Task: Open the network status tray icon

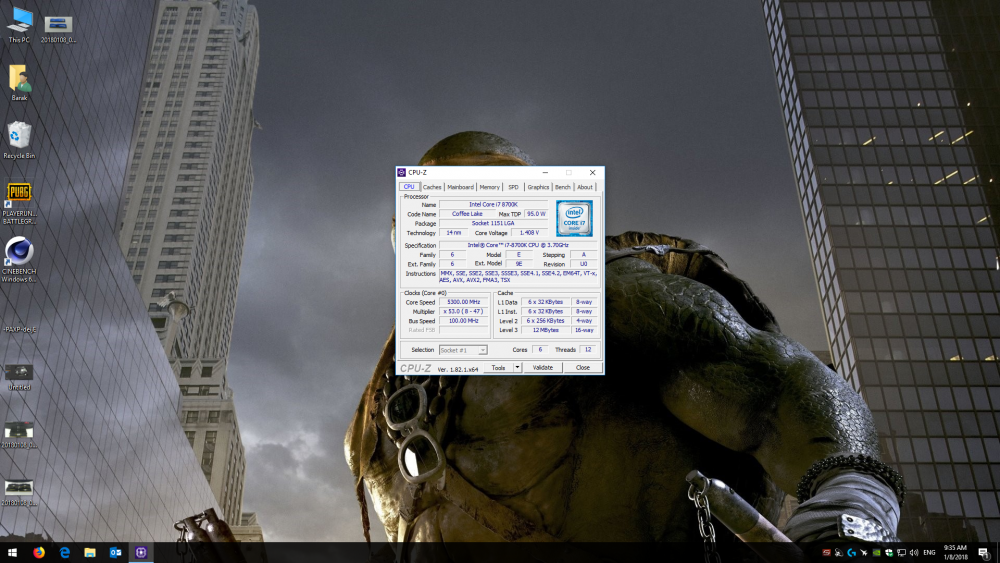Action: click(x=901, y=552)
